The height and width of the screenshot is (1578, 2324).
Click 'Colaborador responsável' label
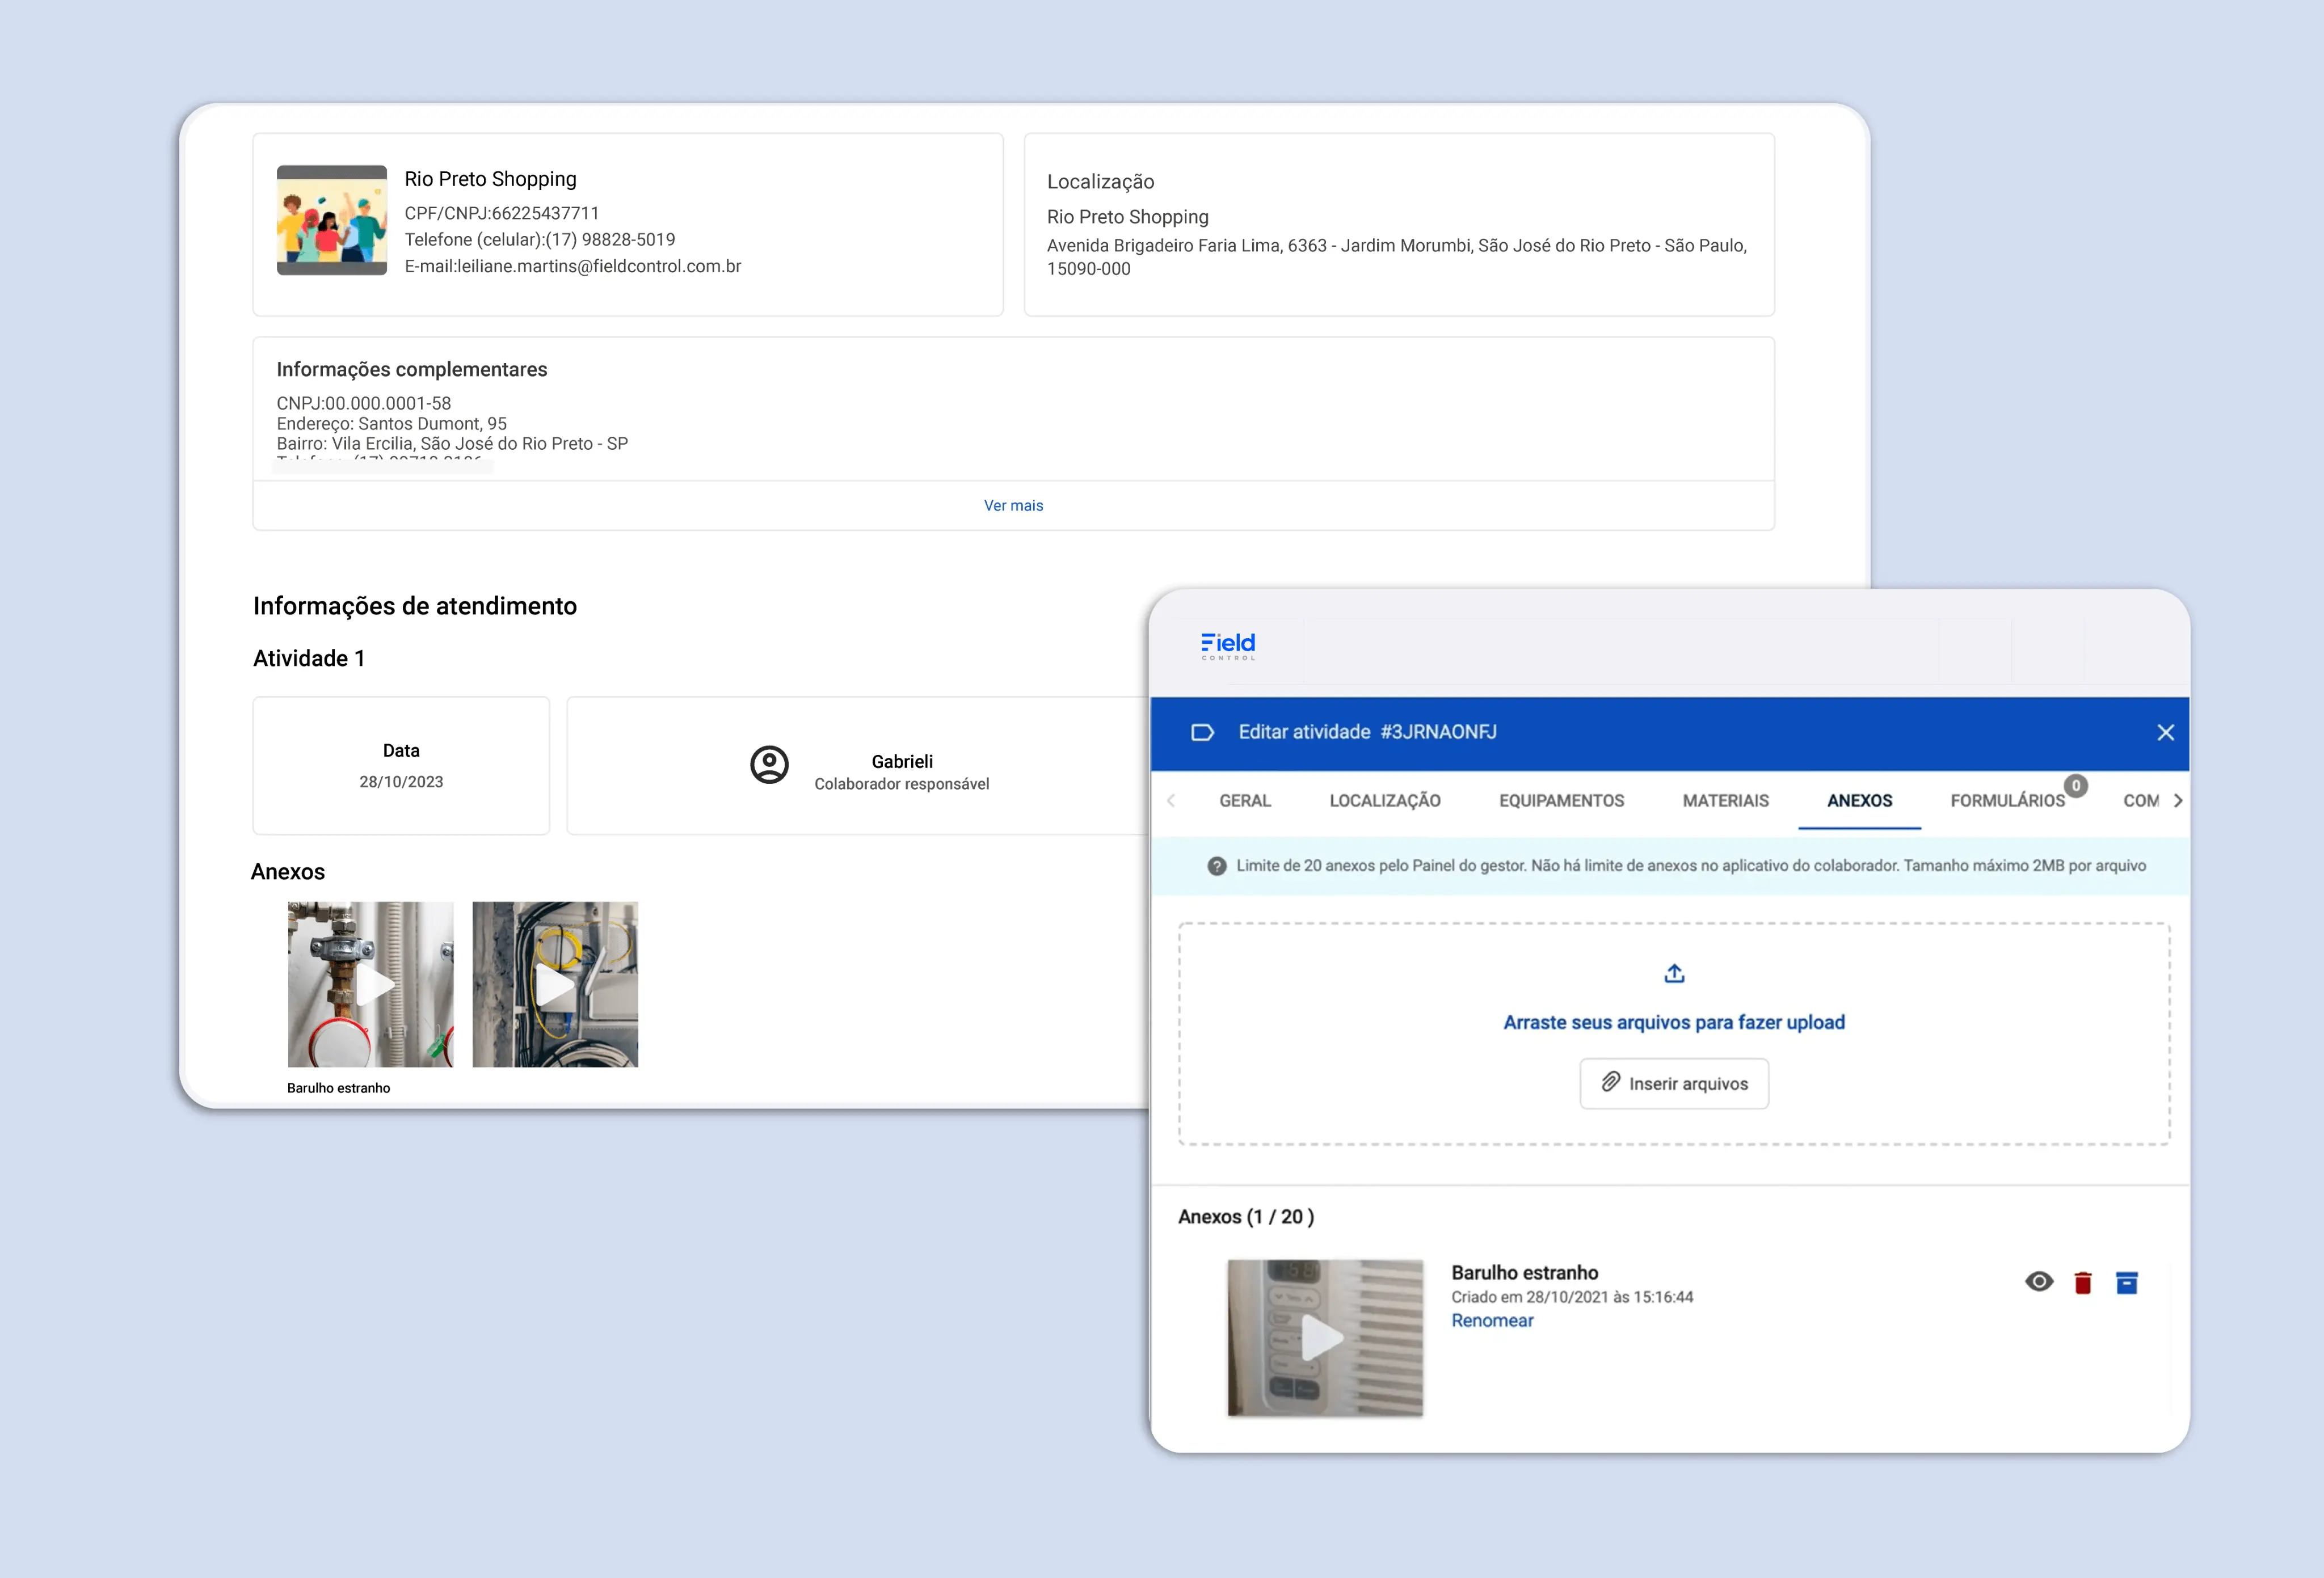901,784
